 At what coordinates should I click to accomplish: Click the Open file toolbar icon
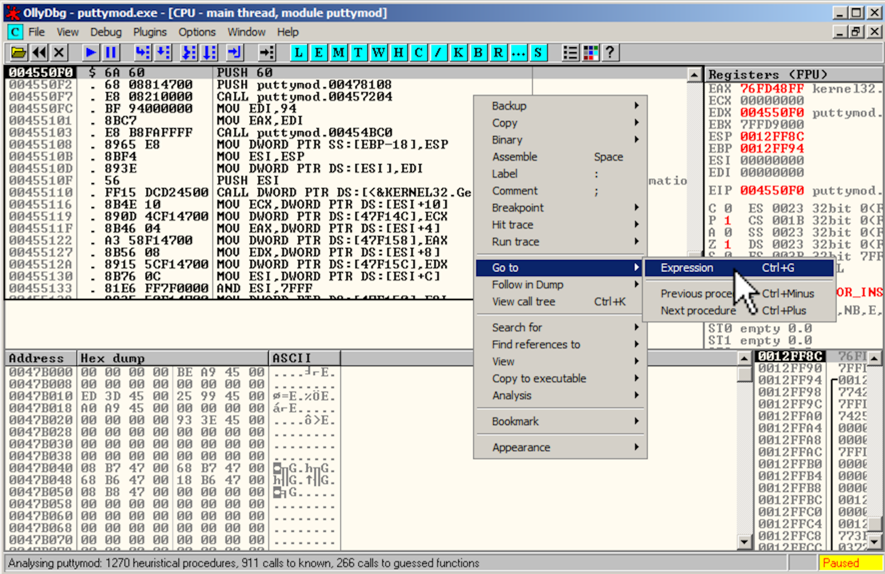(18, 52)
